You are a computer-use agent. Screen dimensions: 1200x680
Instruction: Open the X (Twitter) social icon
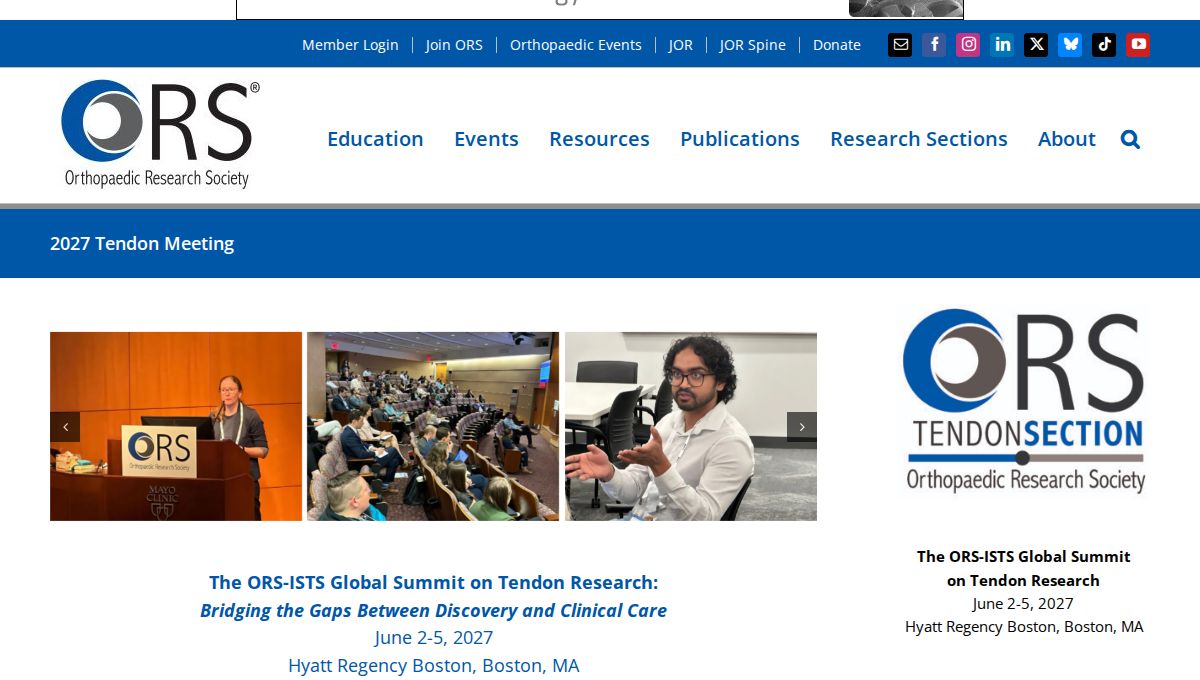coord(1036,44)
